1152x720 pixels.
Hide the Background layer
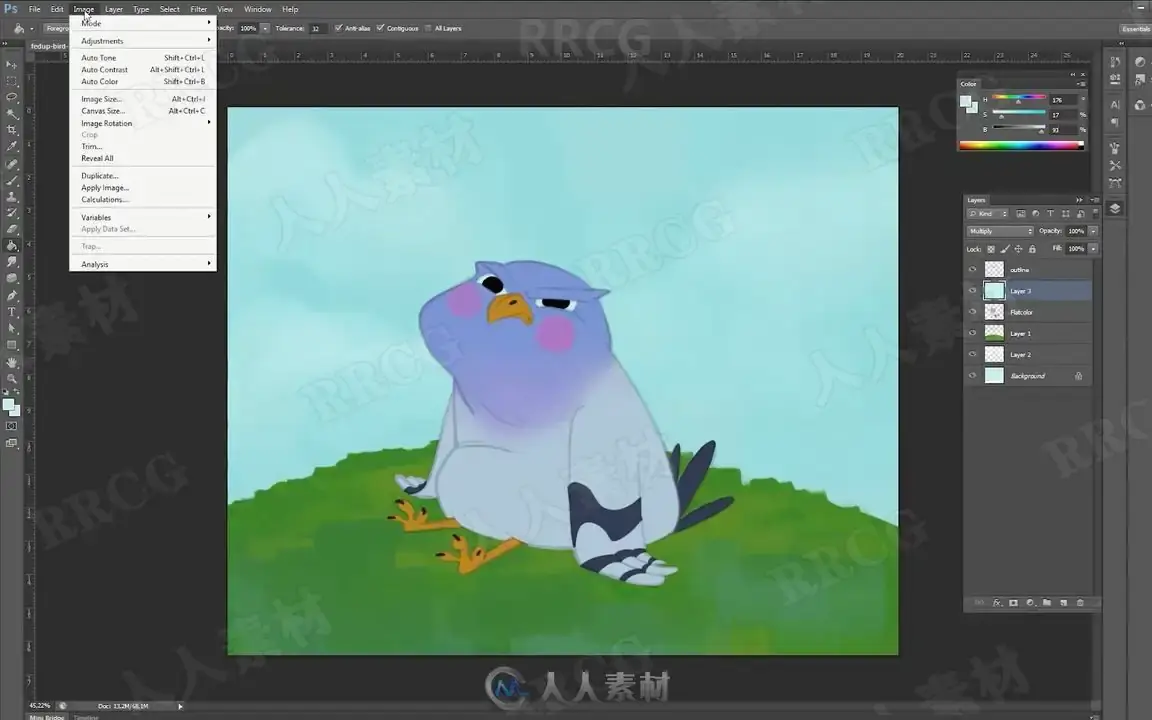[973, 376]
